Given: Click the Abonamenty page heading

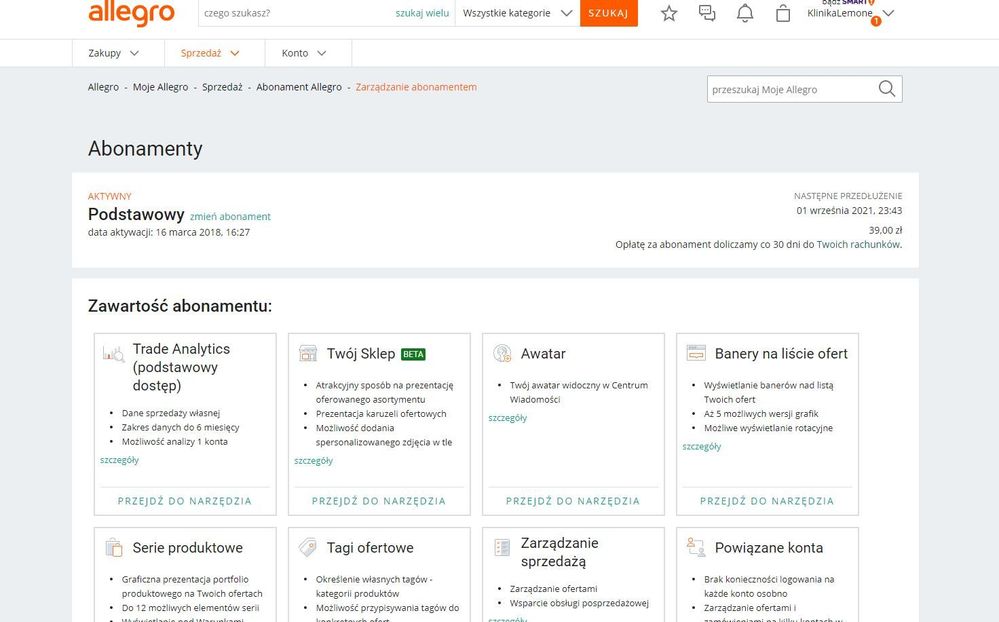Looking at the screenshot, I should coord(145,148).
